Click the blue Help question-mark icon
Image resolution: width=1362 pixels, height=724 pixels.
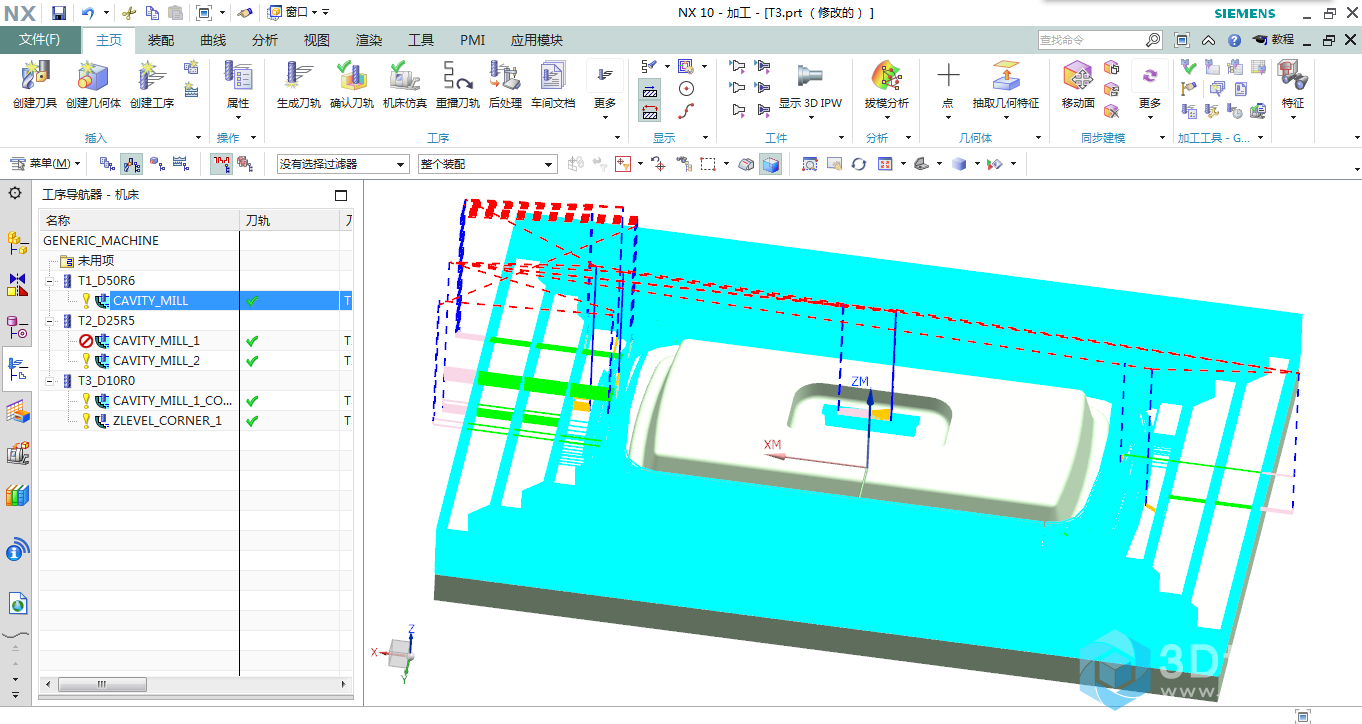click(1234, 40)
